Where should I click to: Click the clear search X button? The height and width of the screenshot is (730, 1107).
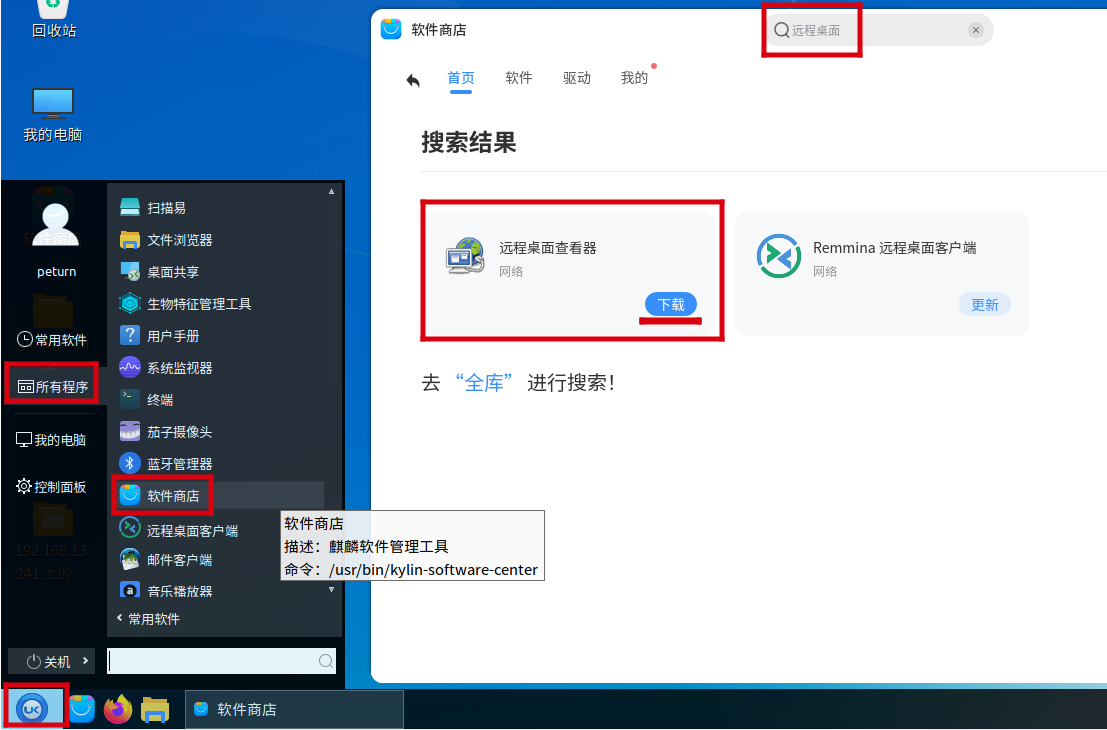tap(975, 30)
